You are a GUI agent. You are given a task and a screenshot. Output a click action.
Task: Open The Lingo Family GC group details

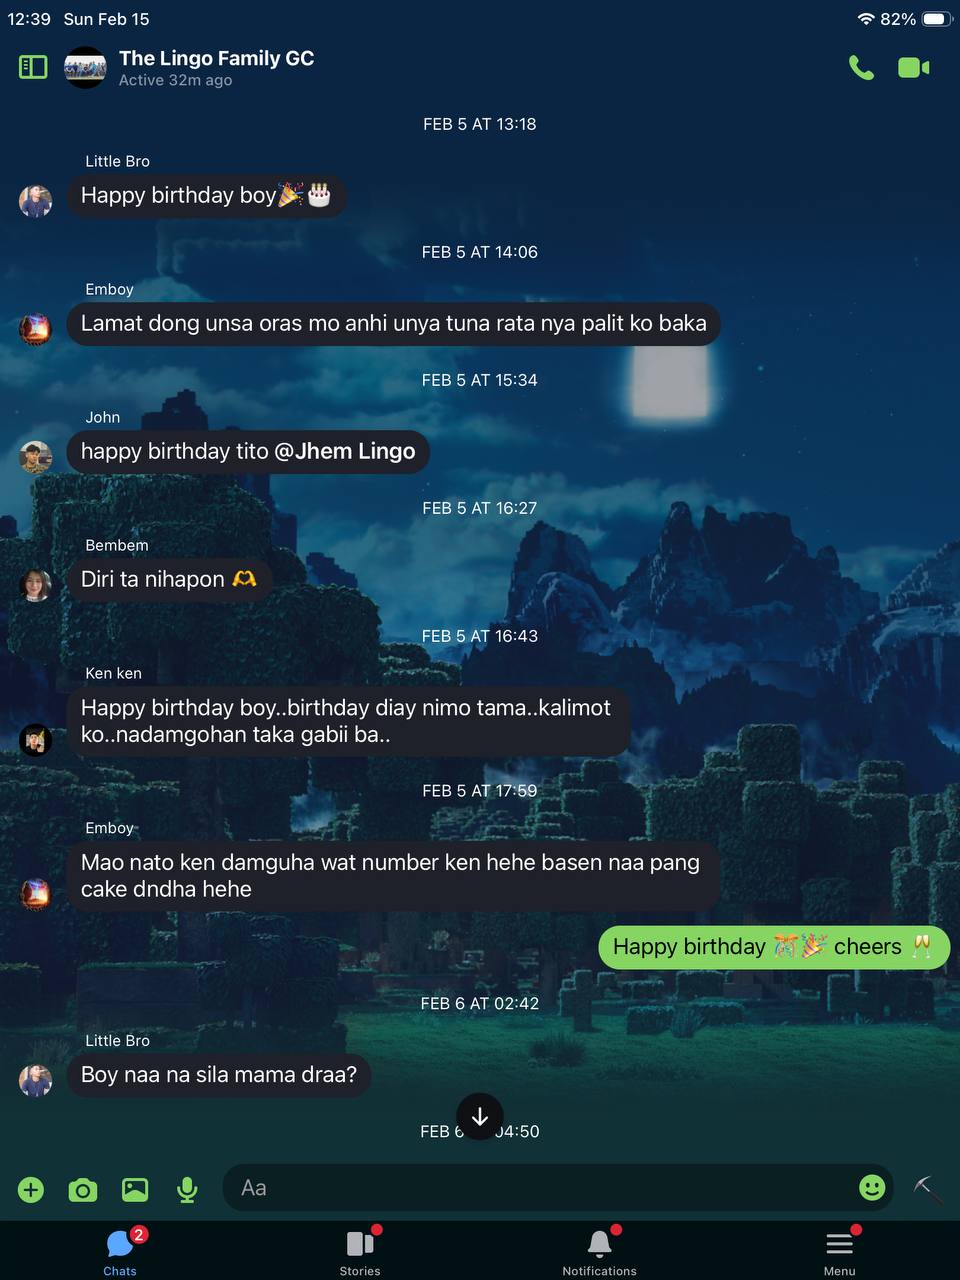(216, 58)
